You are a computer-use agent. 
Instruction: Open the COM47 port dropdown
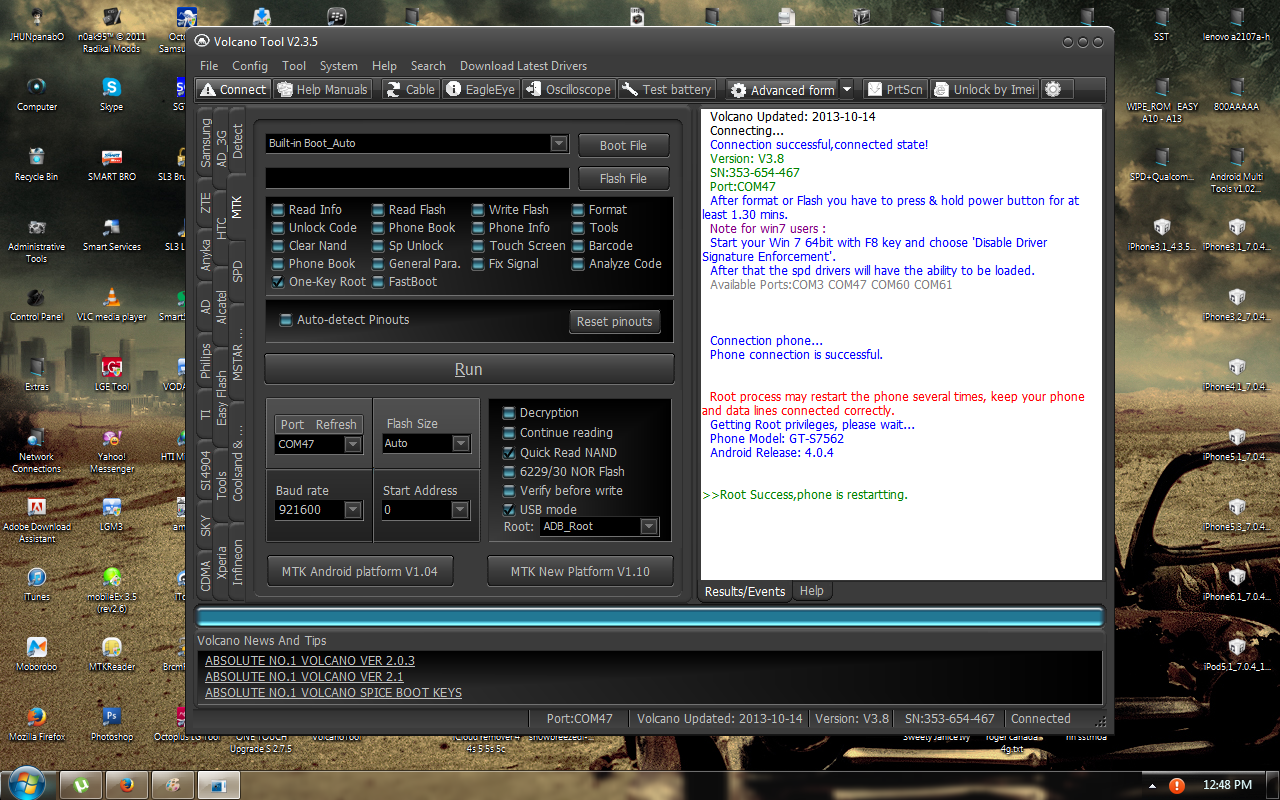[353, 444]
